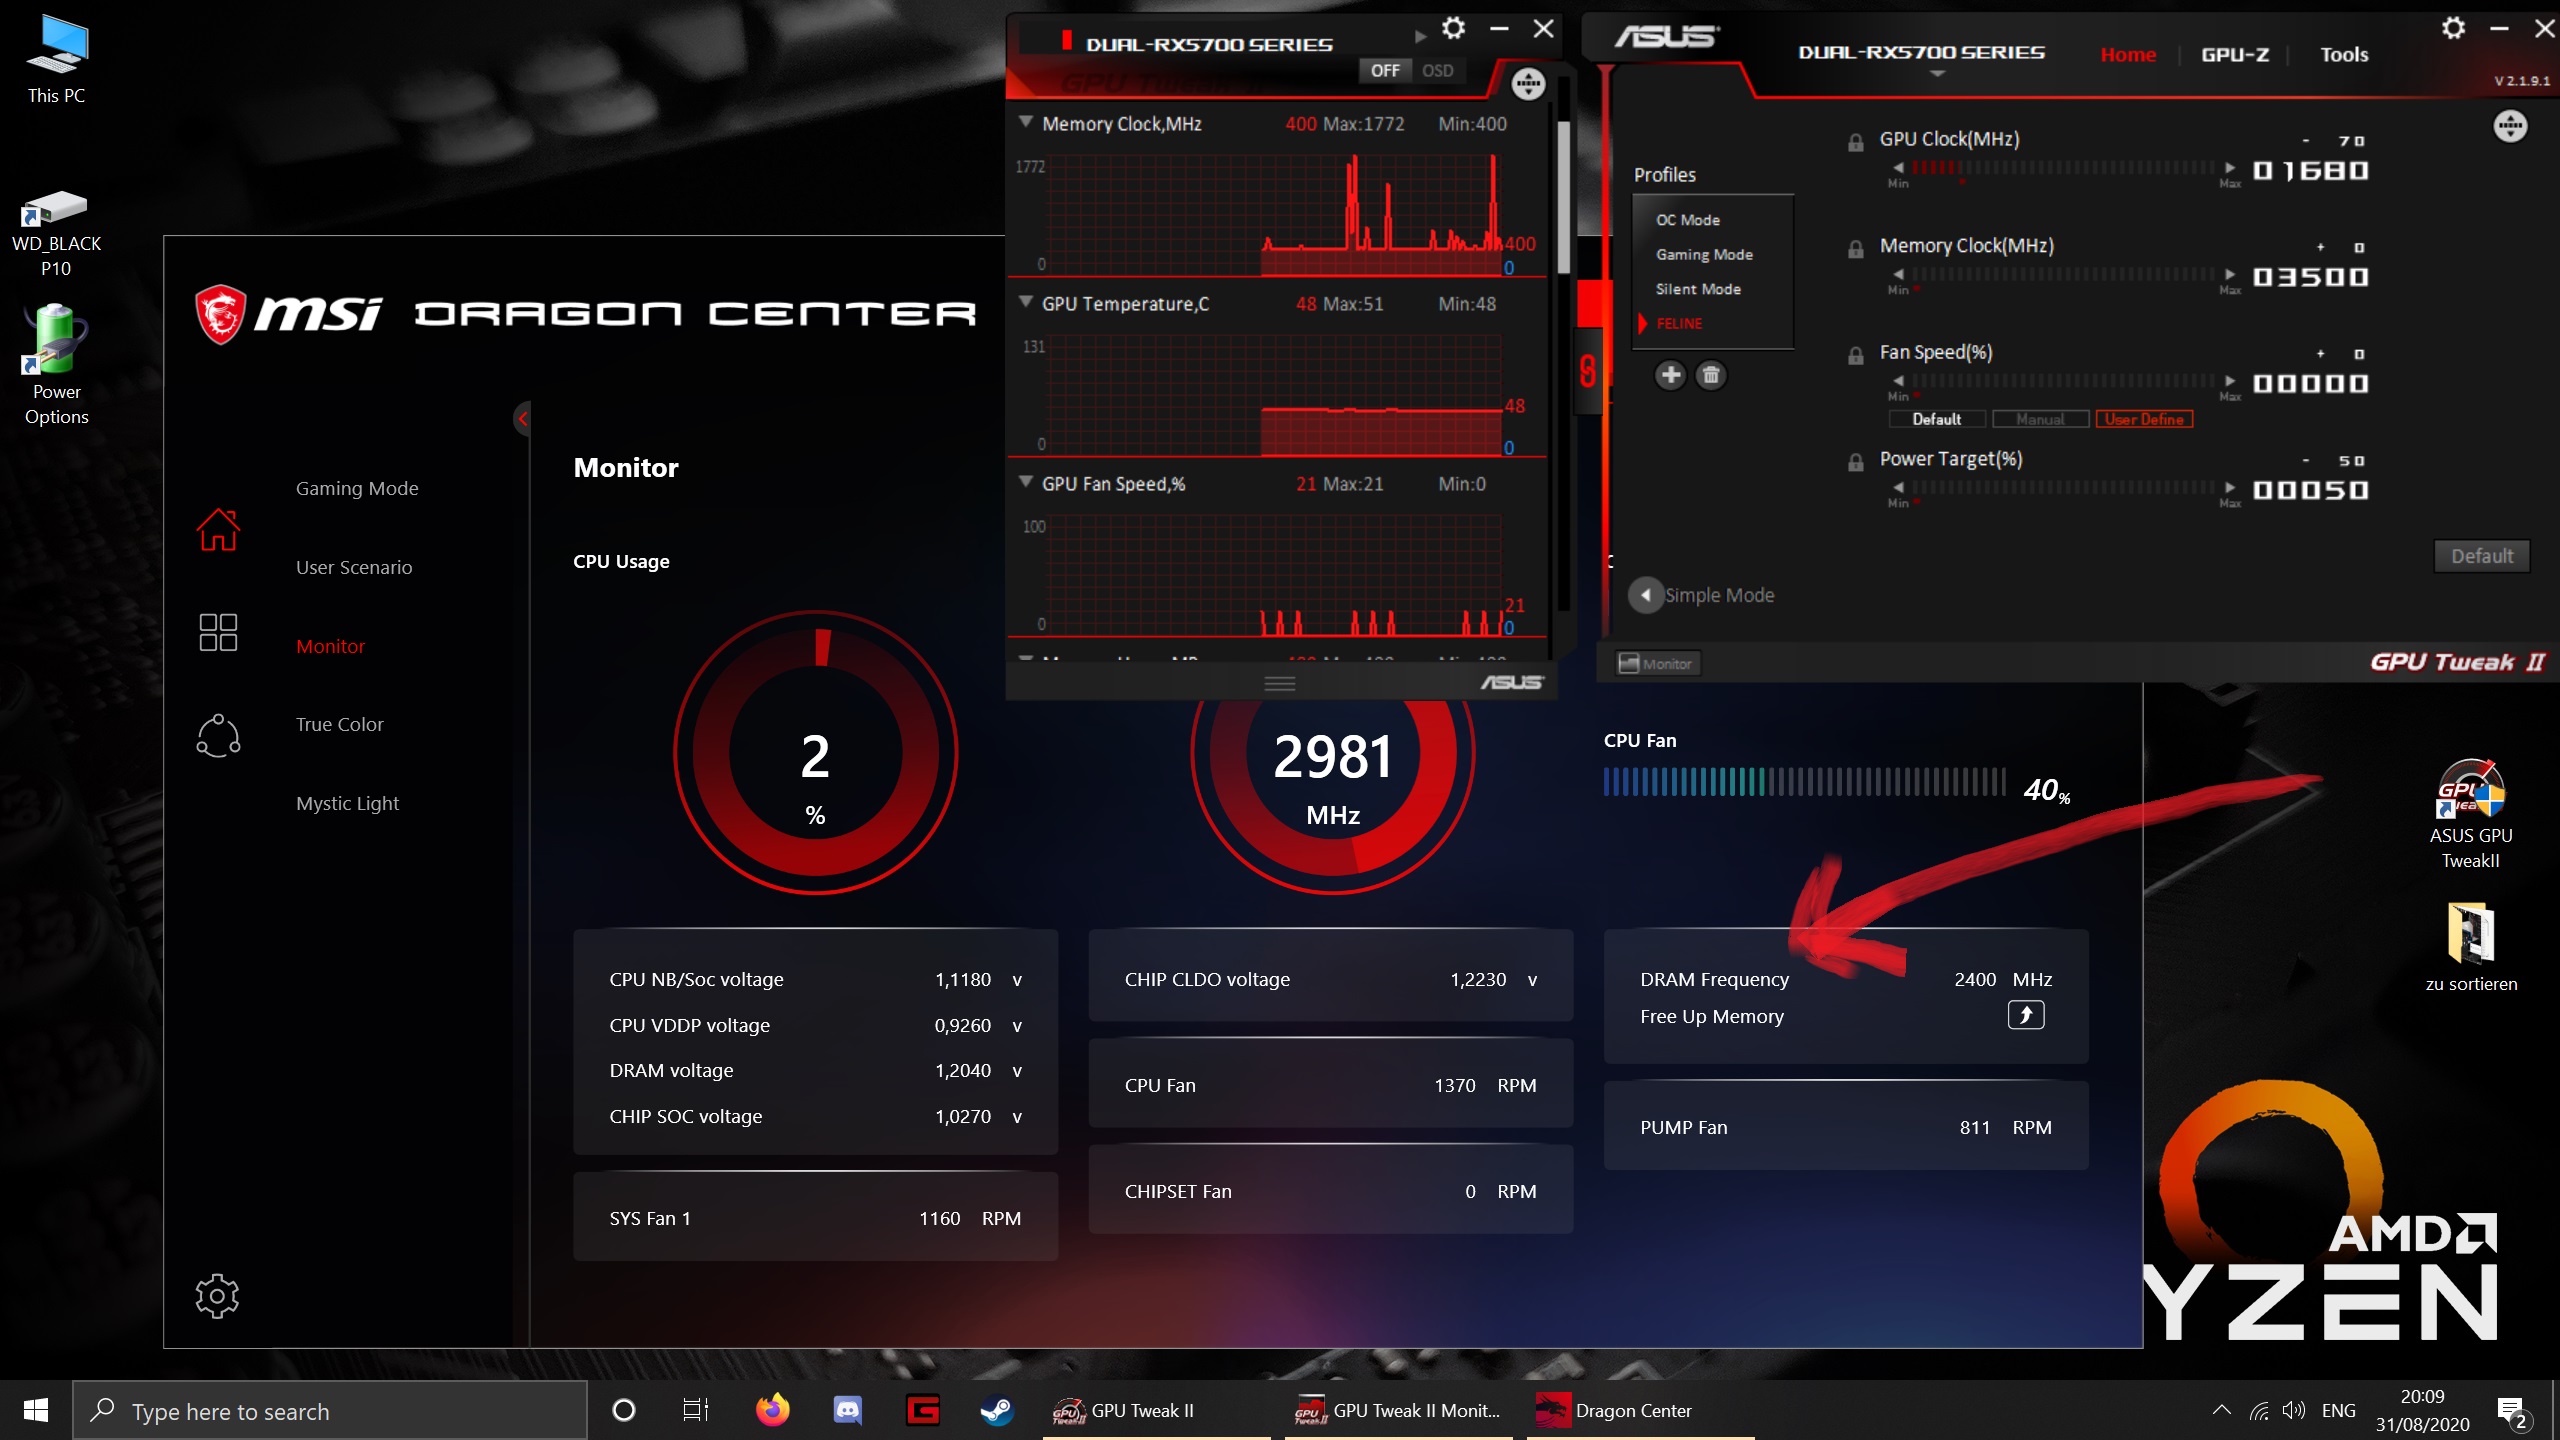Add a new GPU Tweak profile
Image resolution: width=2560 pixels, height=1440 pixels.
point(1670,375)
